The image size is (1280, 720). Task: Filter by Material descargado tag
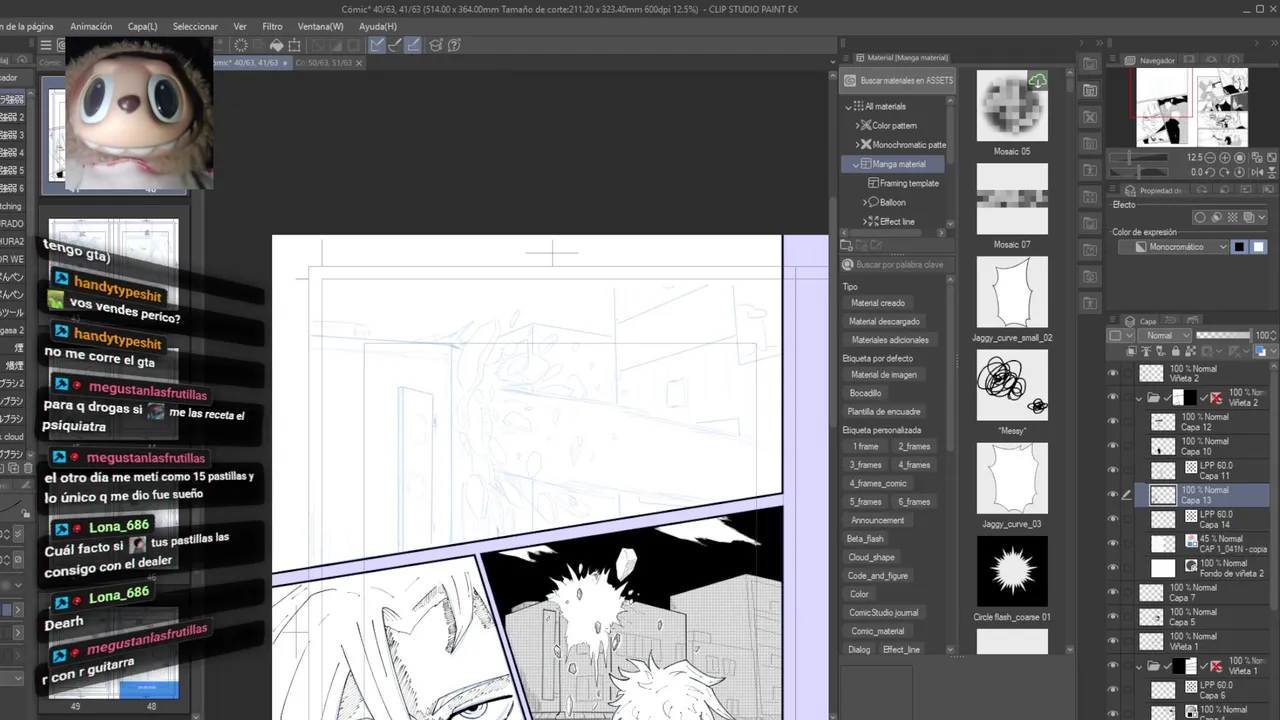pos(884,322)
